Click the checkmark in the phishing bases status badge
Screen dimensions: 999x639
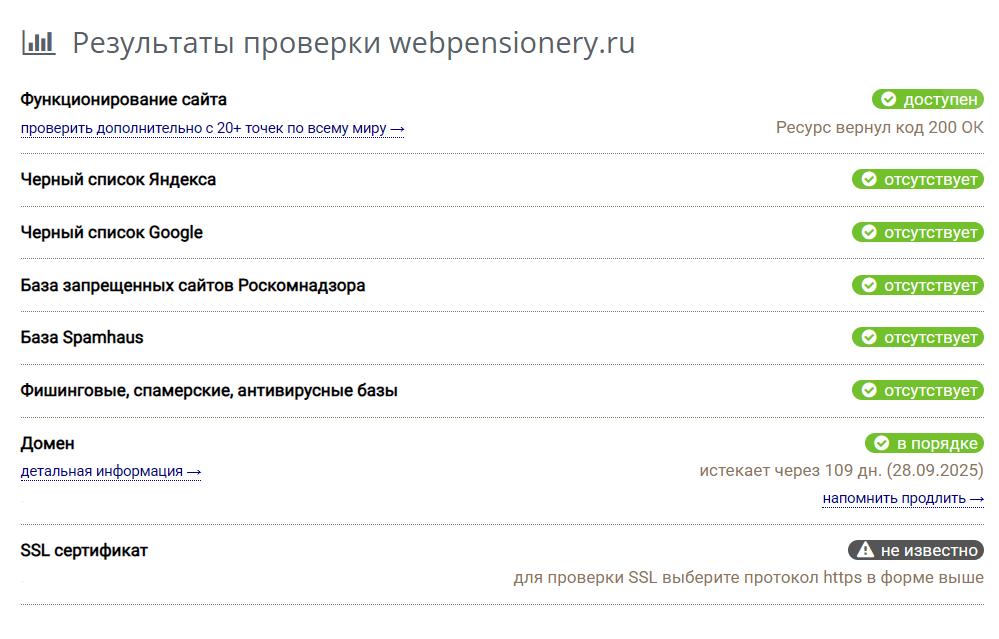[x=869, y=391]
